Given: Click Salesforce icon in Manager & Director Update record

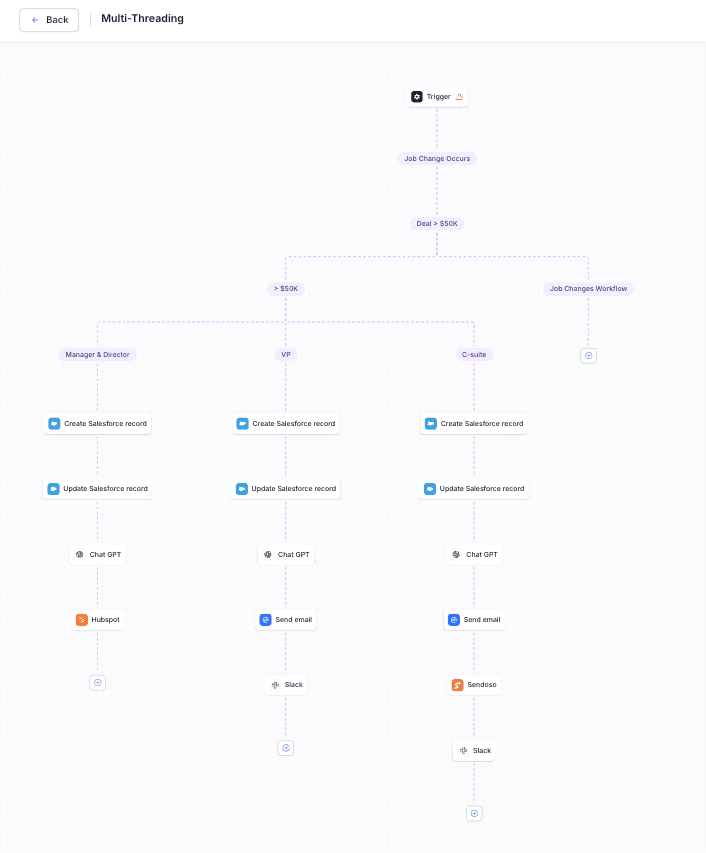Looking at the screenshot, I should [x=53, y=489].
